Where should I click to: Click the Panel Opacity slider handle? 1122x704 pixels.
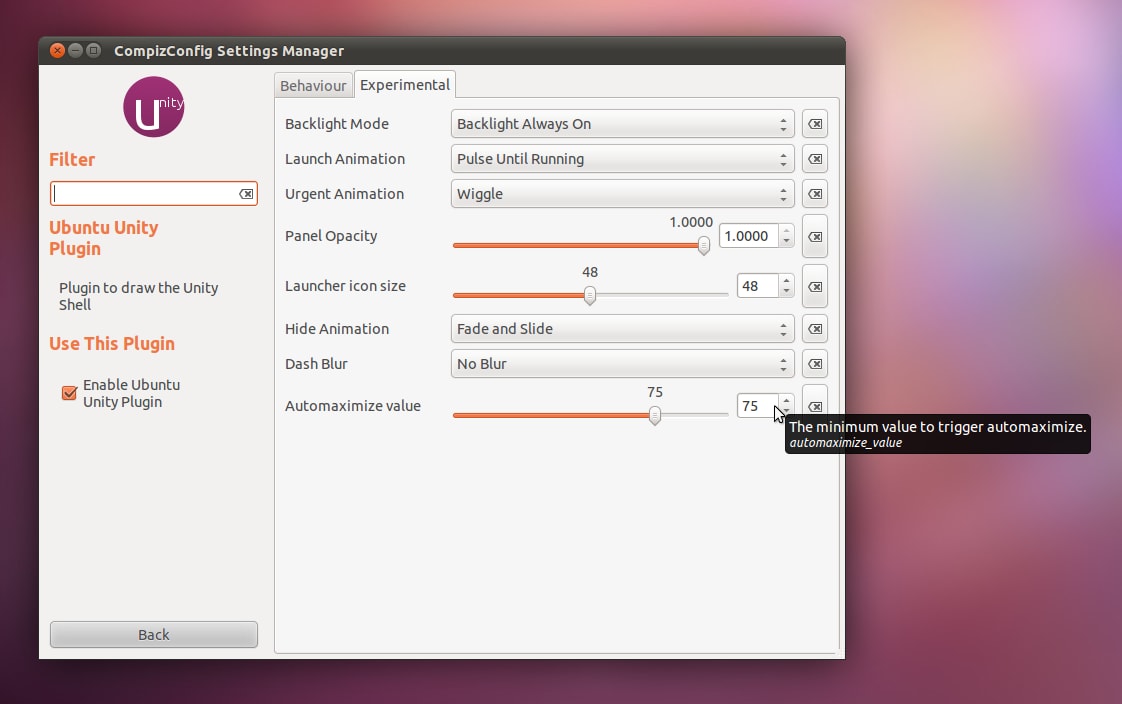703,245
